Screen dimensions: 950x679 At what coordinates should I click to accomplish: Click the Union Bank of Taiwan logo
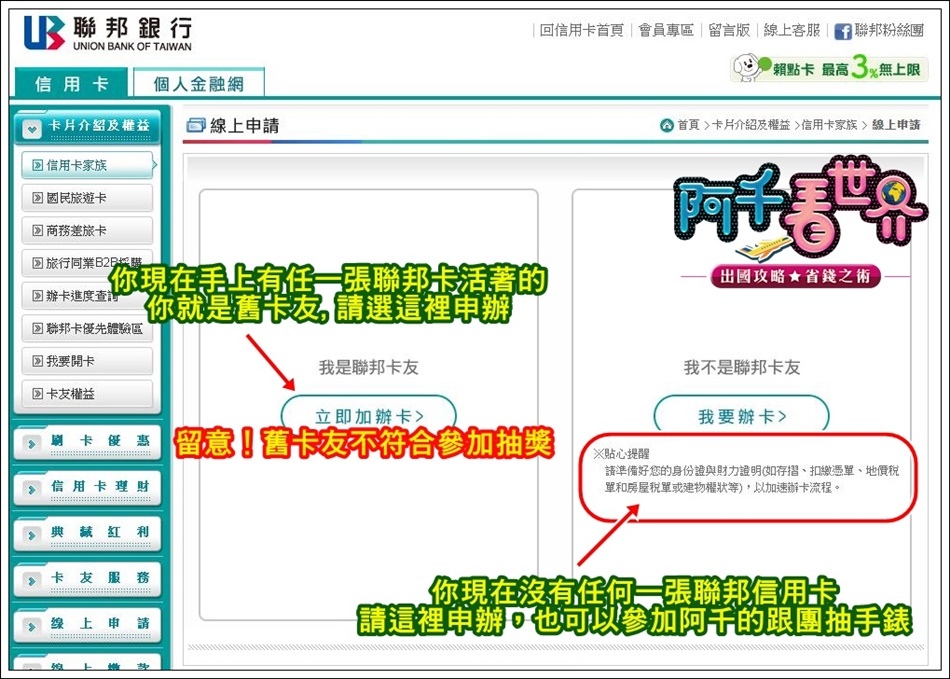point(108,33)
